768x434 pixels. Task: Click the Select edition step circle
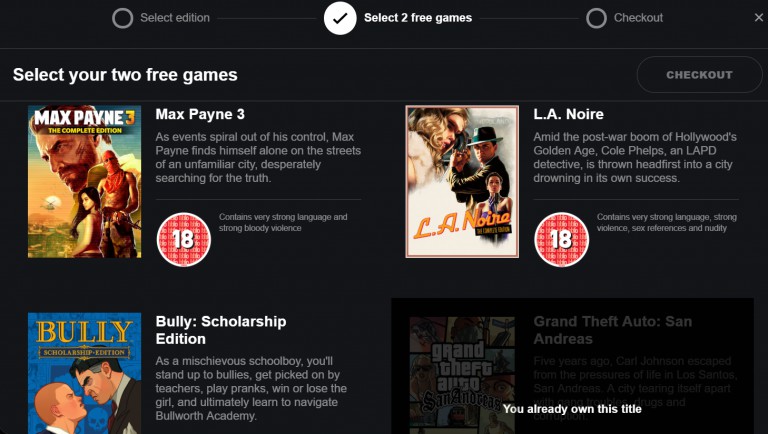pos(122,18)
